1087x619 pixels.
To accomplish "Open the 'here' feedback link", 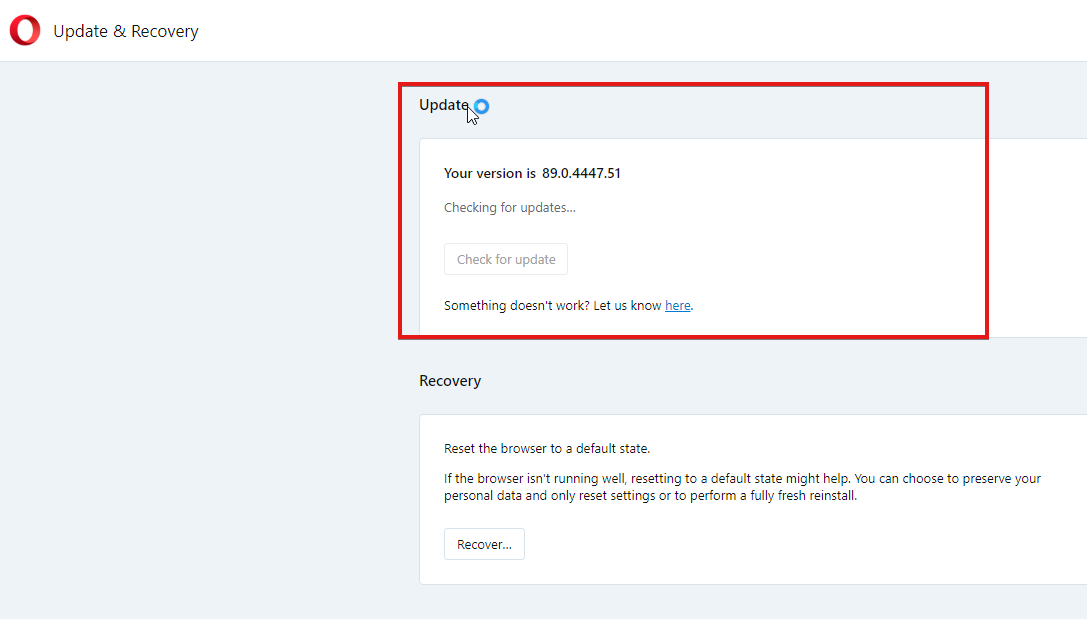I will (677, 306).
